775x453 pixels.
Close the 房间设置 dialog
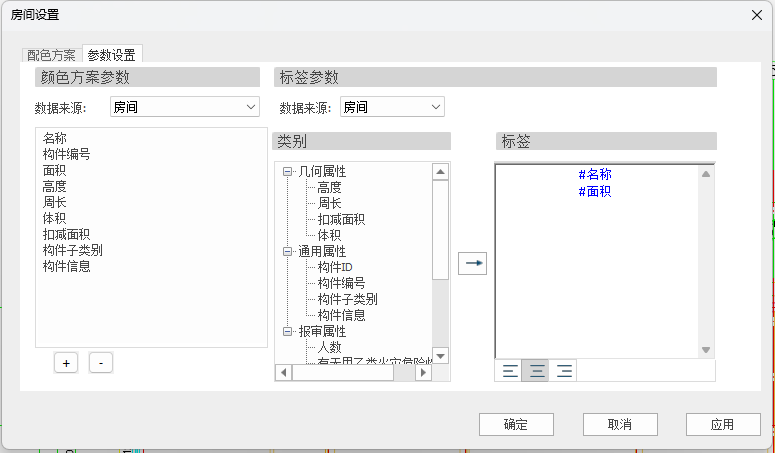click(757, 15)
